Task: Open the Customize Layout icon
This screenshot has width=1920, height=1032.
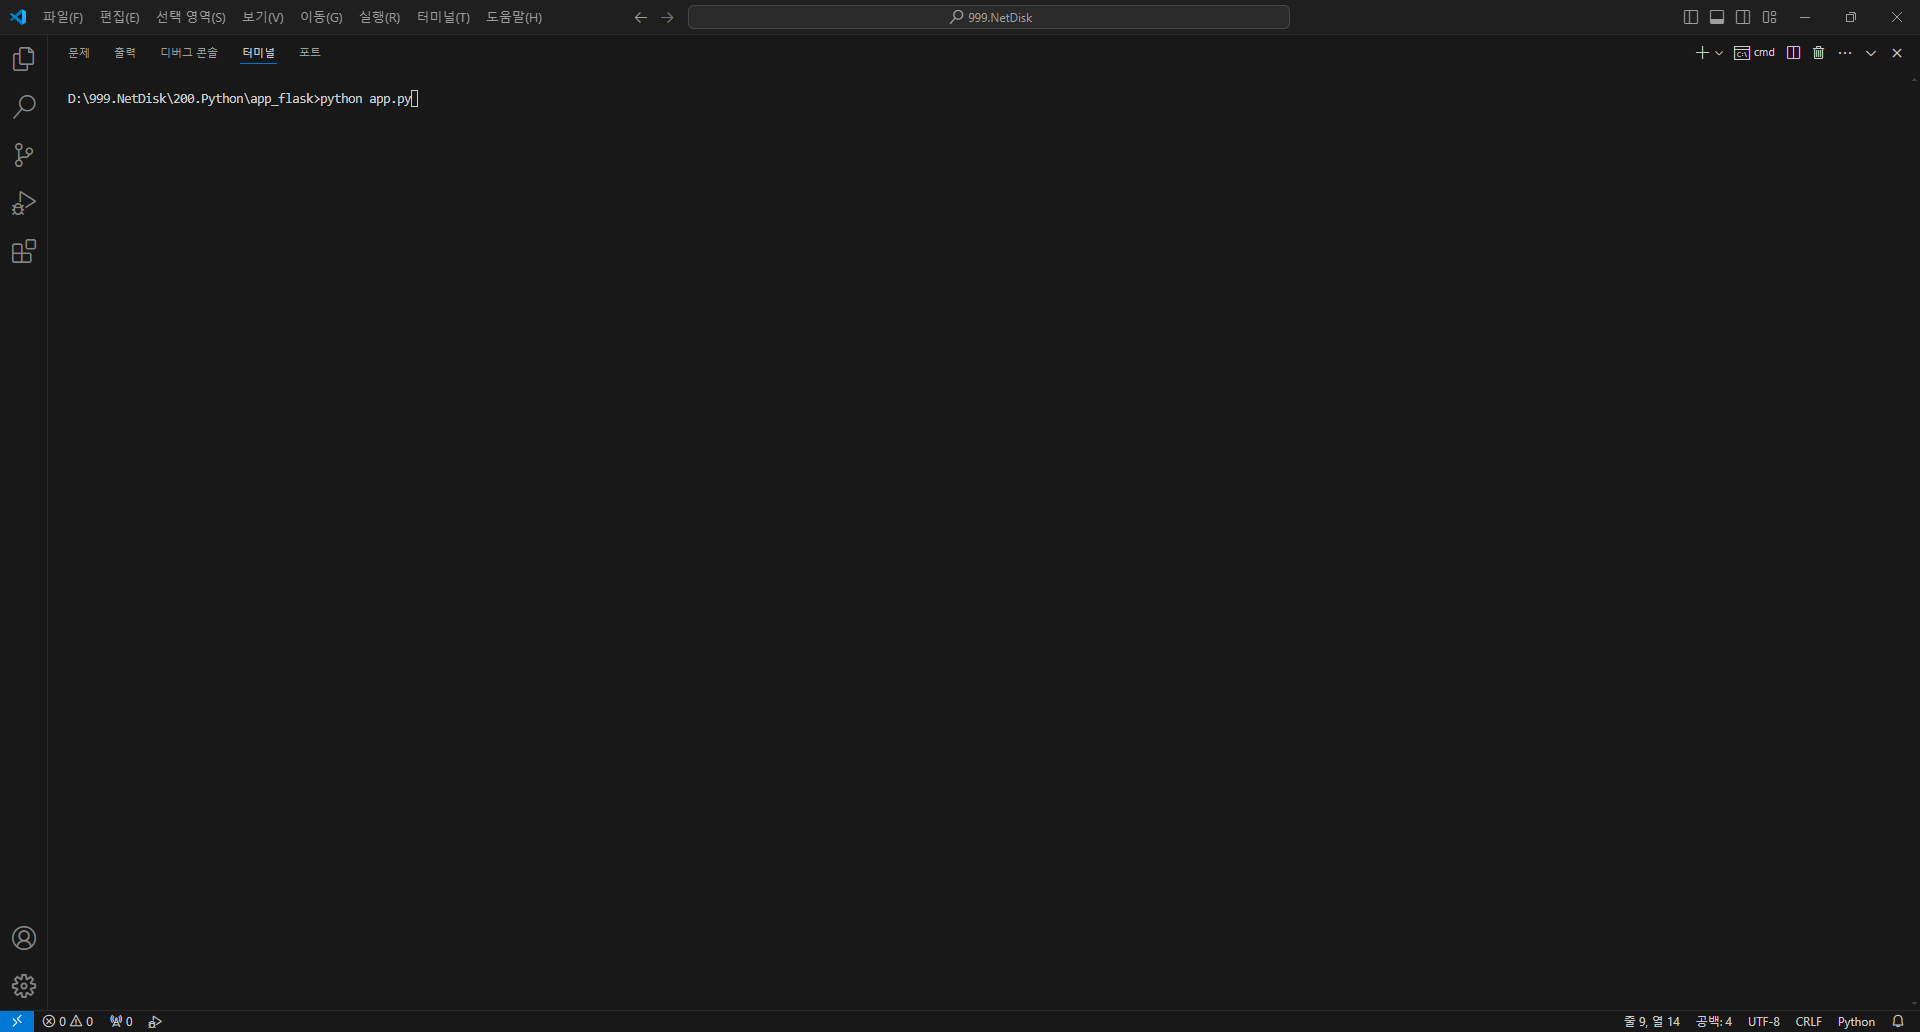Action: pyautogui.click(x=1770, y=17)
